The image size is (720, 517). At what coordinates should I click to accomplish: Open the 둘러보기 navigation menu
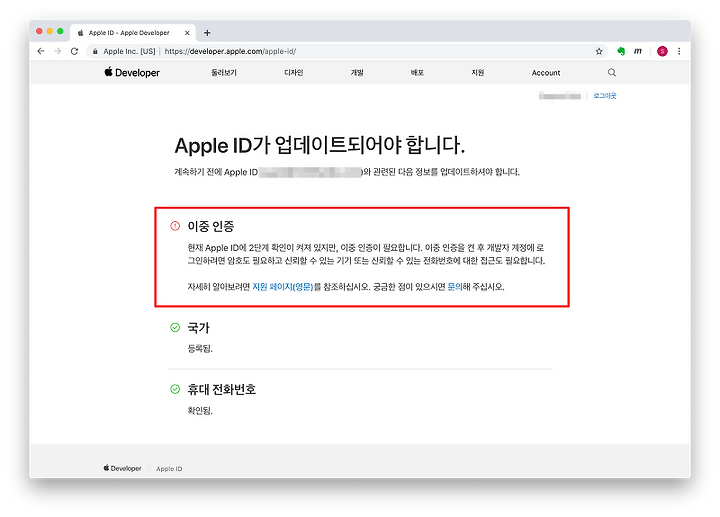click(x=224, y=73)
